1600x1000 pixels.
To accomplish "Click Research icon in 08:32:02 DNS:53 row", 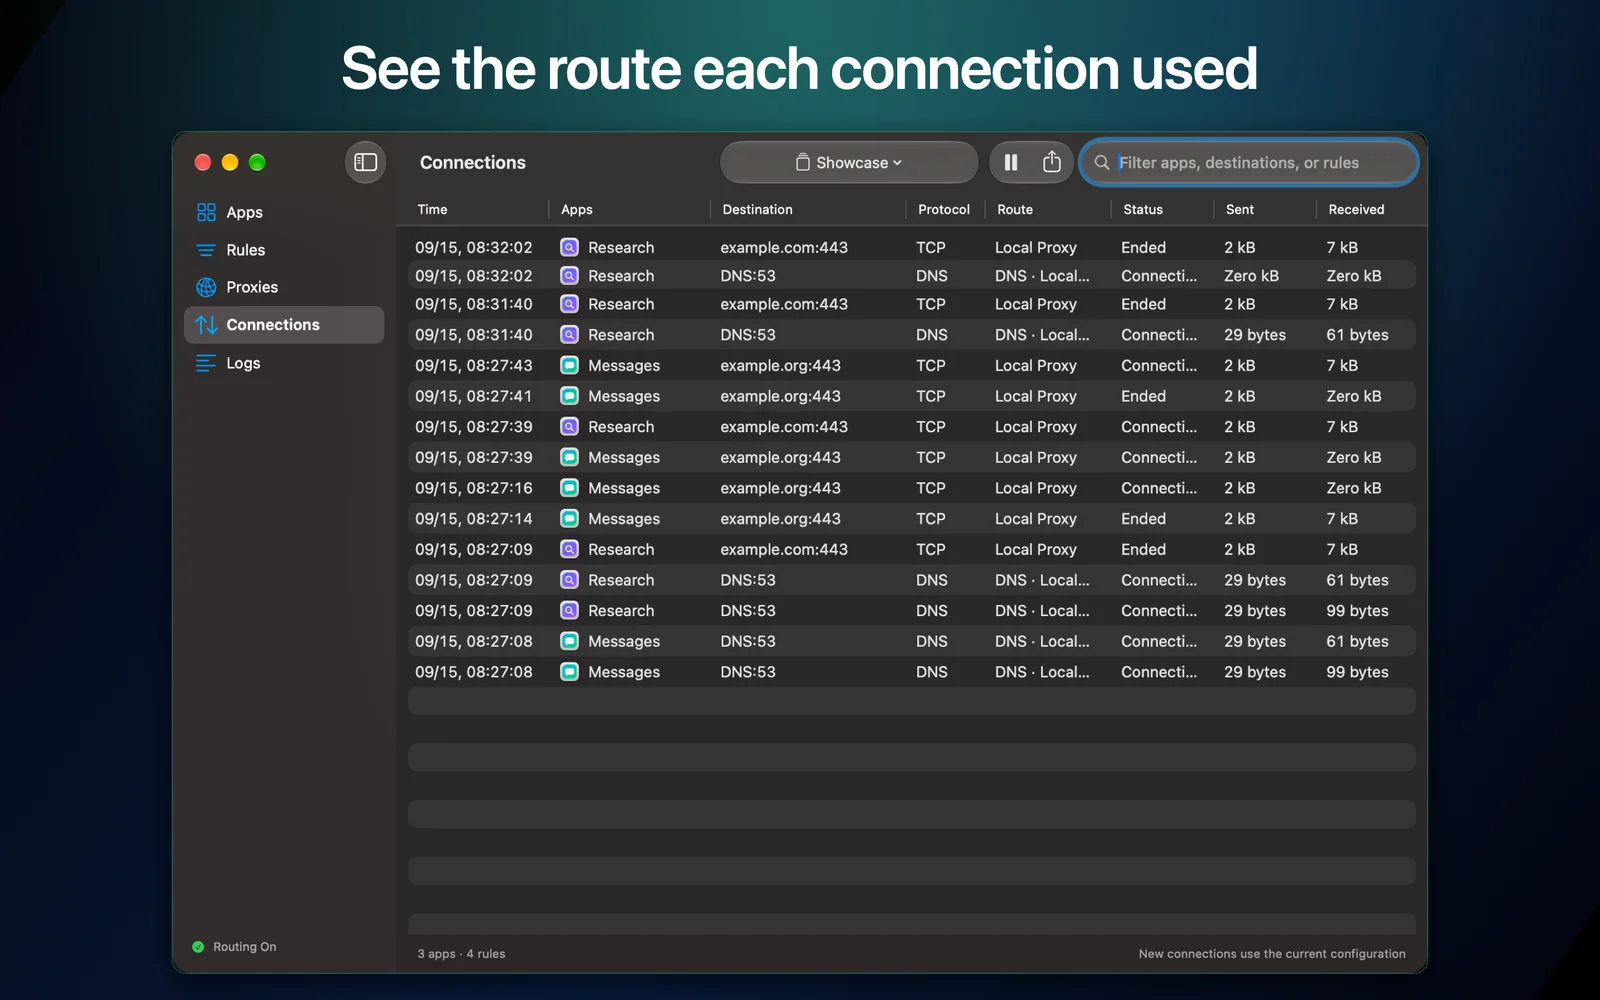I will click(569, 275).
